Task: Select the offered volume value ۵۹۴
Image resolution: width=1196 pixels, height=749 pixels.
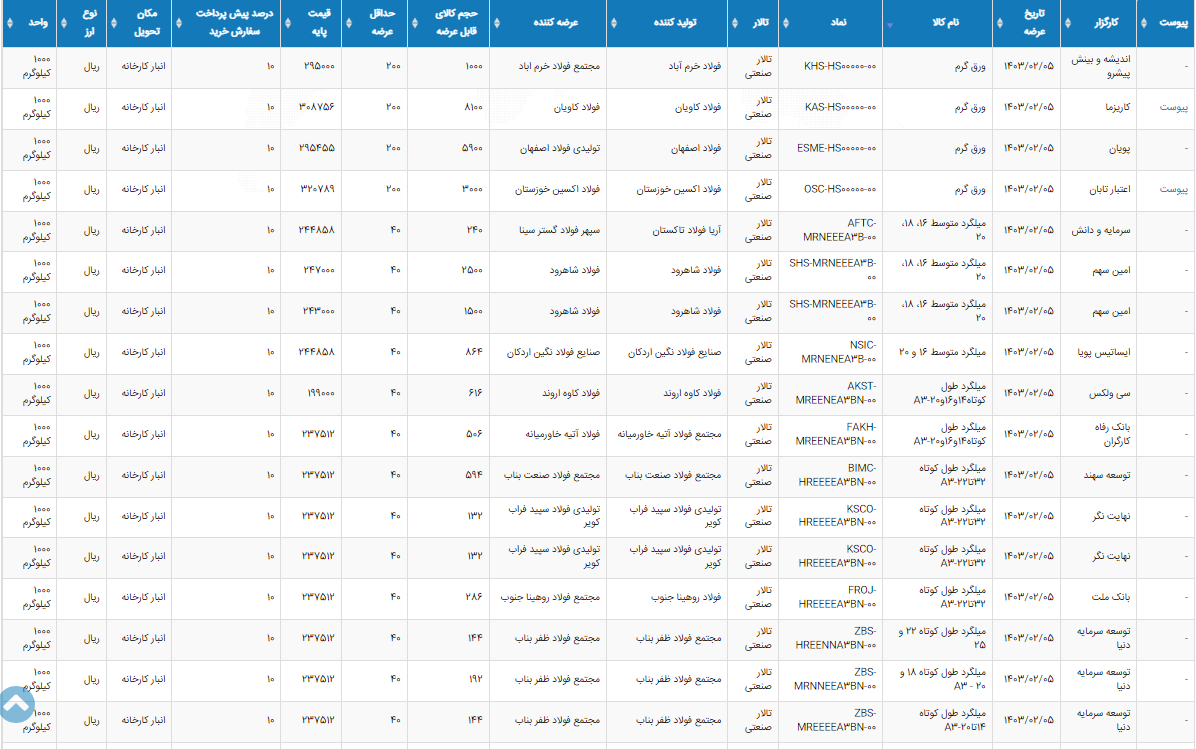Action: (x=474, y=475)
